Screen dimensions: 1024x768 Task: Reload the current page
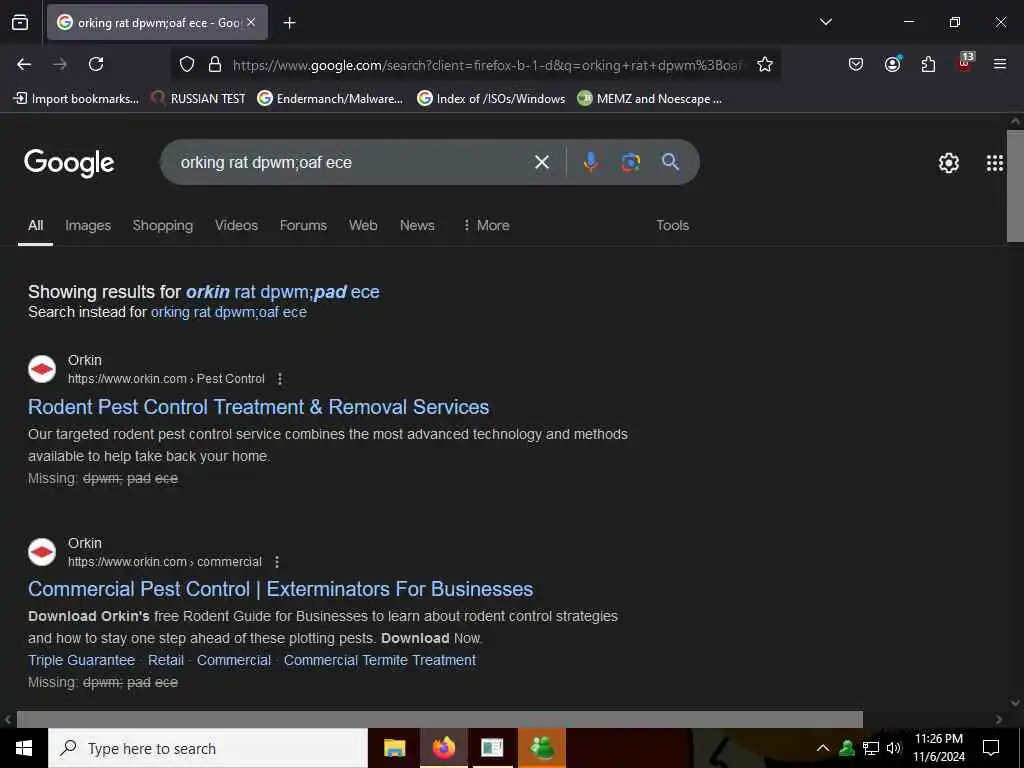point(96,64)
